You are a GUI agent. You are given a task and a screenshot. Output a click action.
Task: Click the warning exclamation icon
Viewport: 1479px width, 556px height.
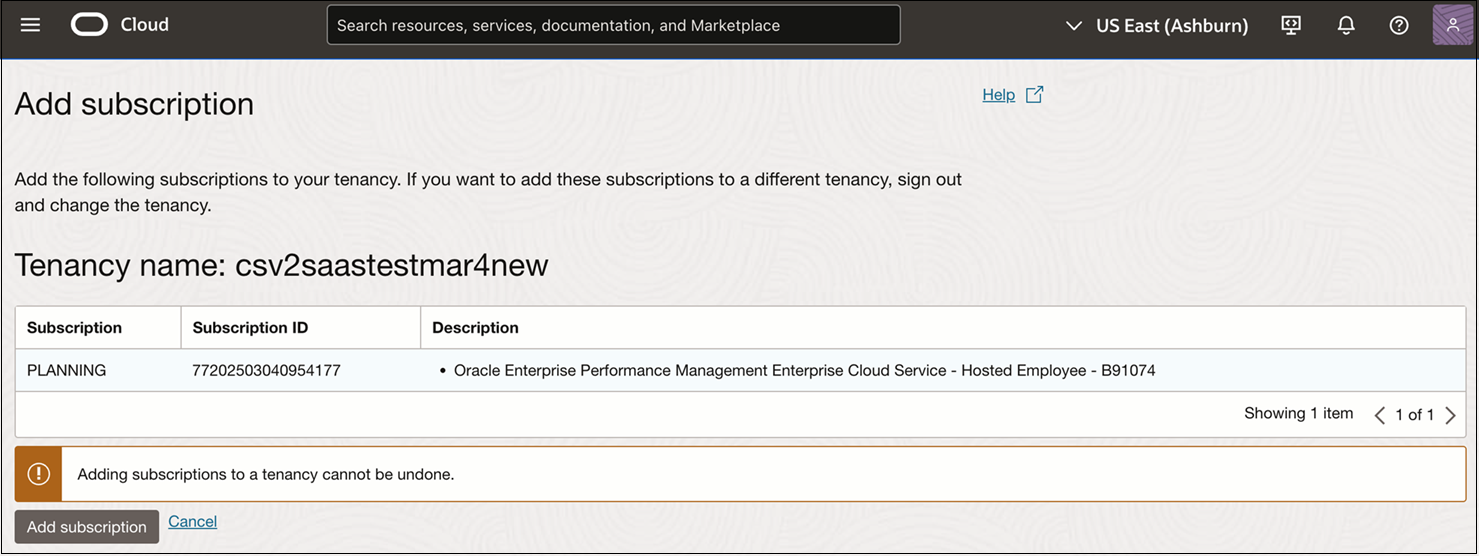[39, 474]
